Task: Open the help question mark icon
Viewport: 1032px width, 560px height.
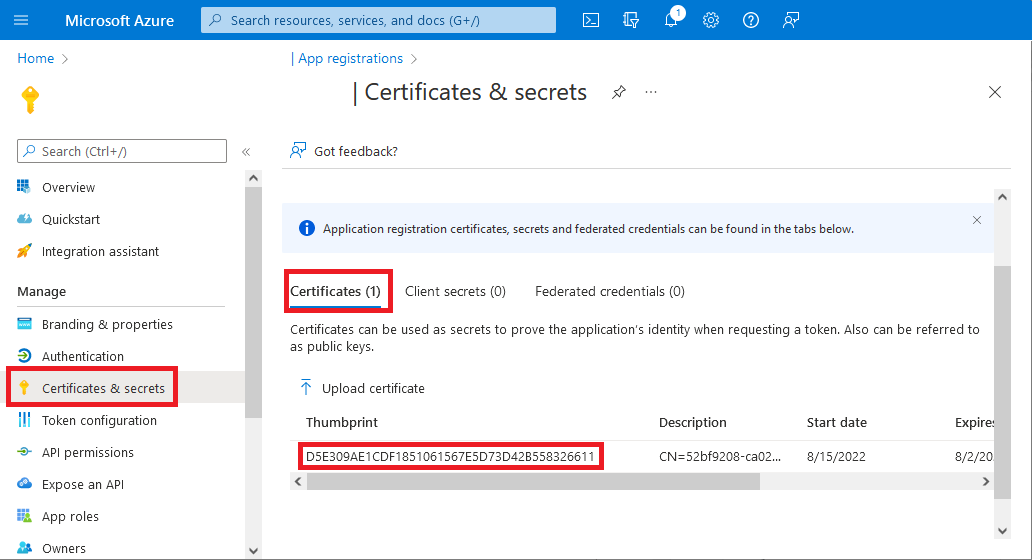Action: click(x=751, y=20)
